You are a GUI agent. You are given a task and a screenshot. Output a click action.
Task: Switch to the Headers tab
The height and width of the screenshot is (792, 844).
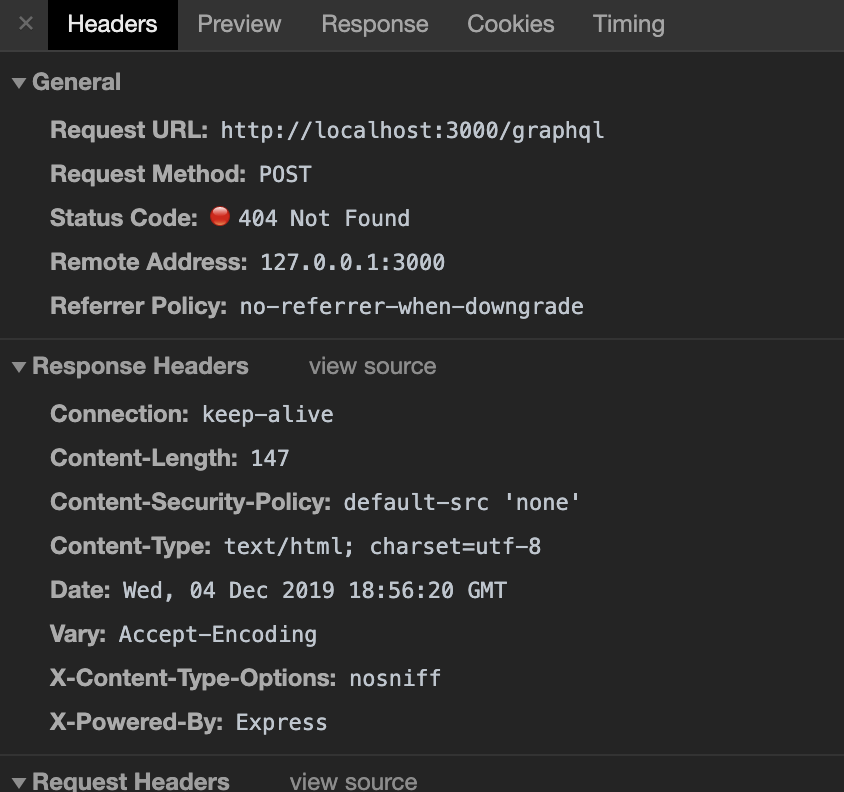point(112,24)
